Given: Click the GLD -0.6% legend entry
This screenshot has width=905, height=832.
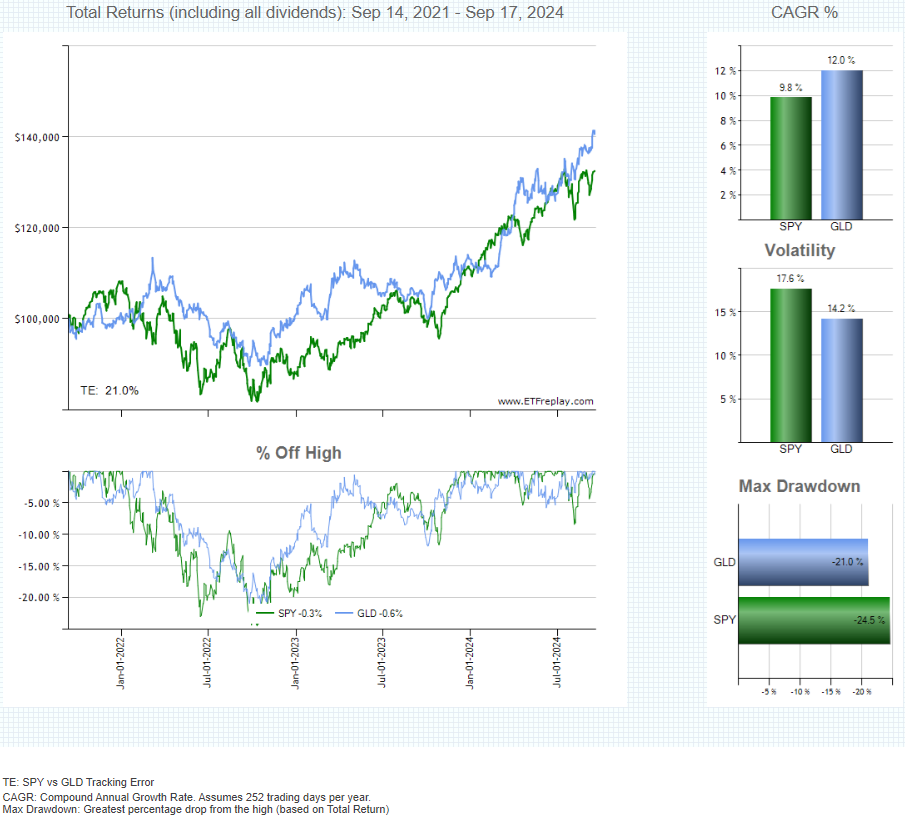Looking at the screenshot, I should click(x=368, y=613).
